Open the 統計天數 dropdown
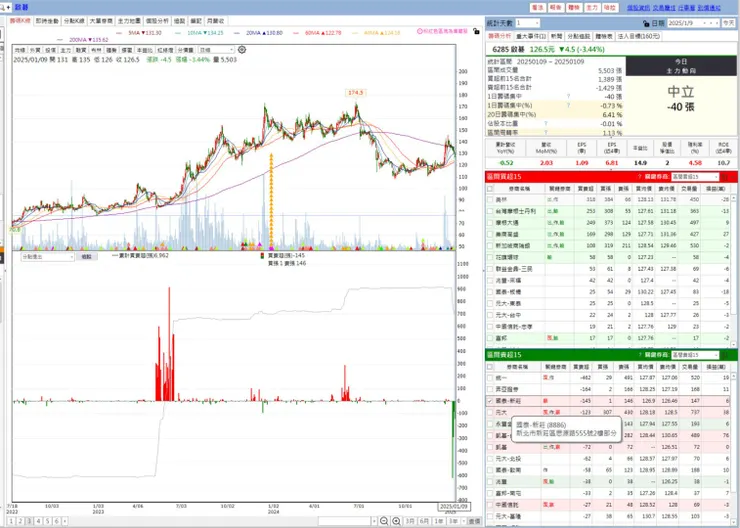The image size is (740, 528). point(528,23)
